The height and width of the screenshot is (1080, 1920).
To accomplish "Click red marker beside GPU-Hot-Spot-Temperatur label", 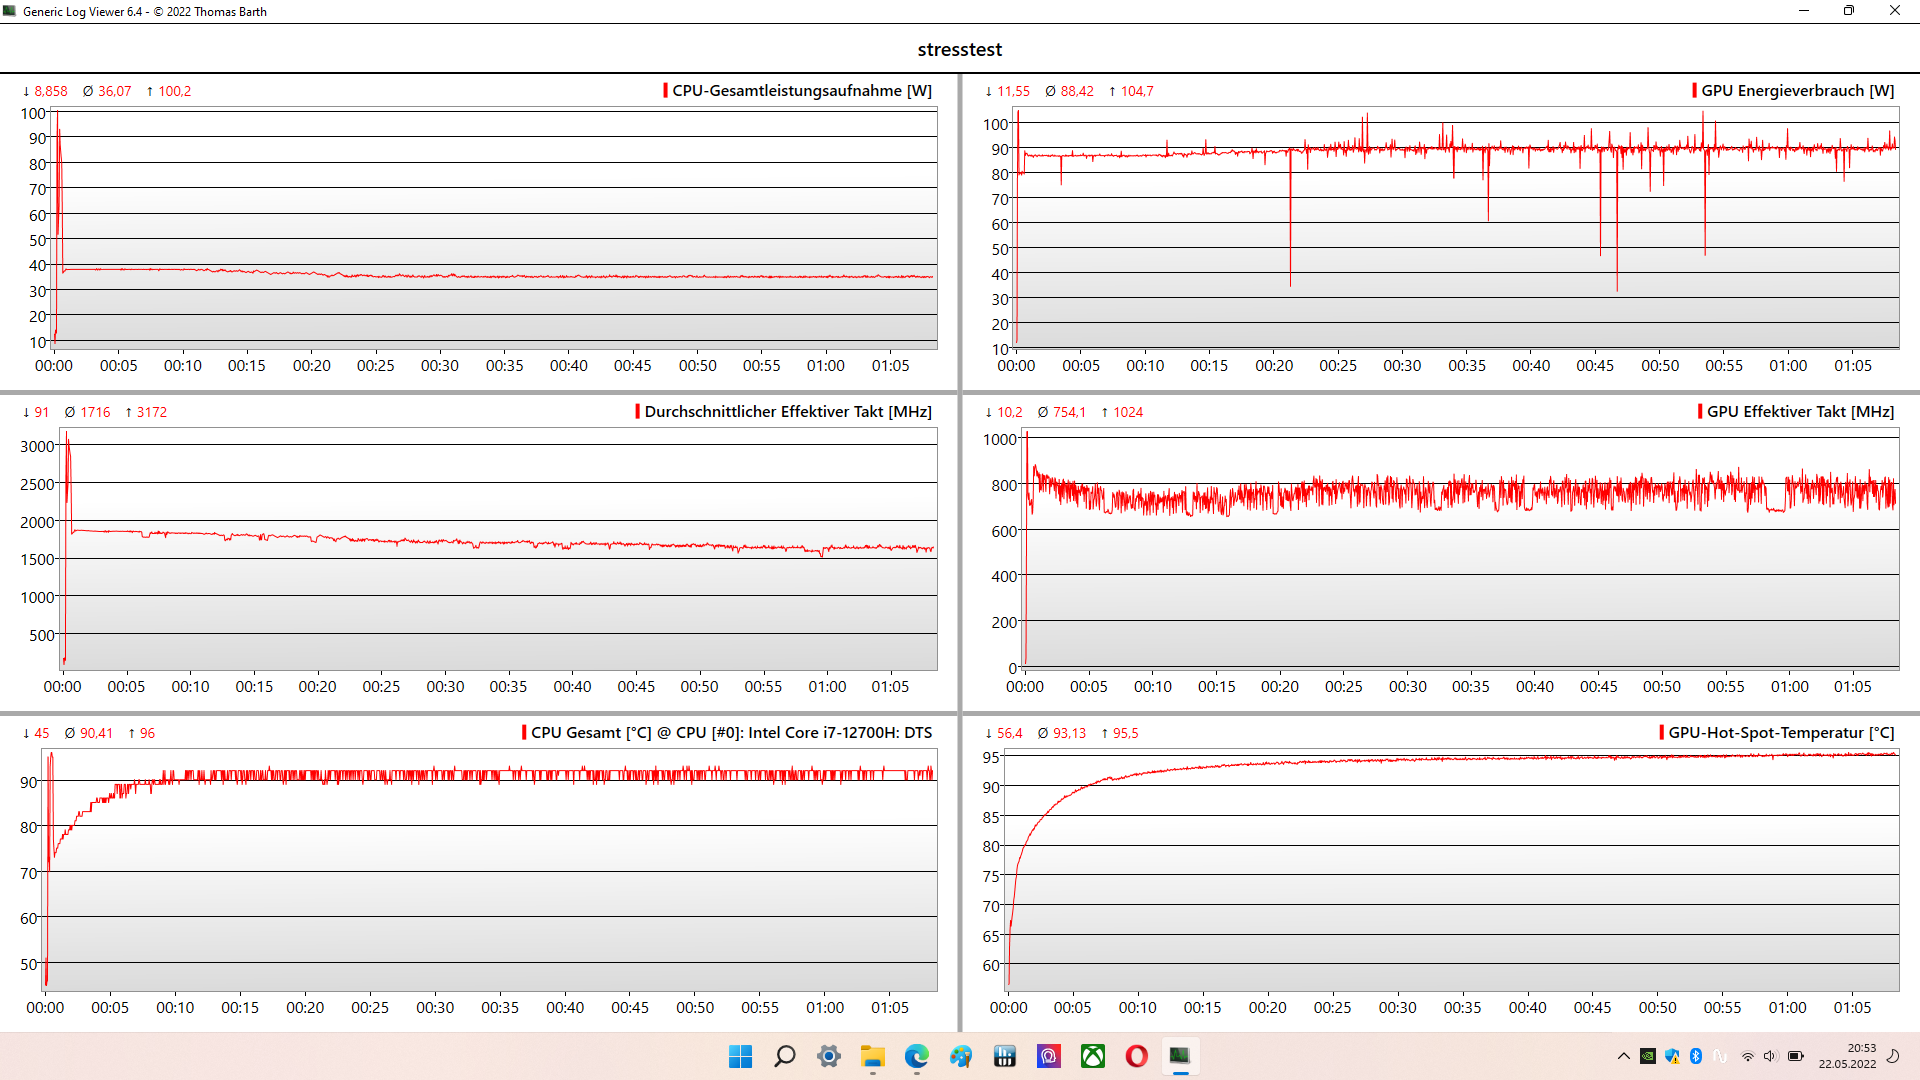I will coord(1662,732).
